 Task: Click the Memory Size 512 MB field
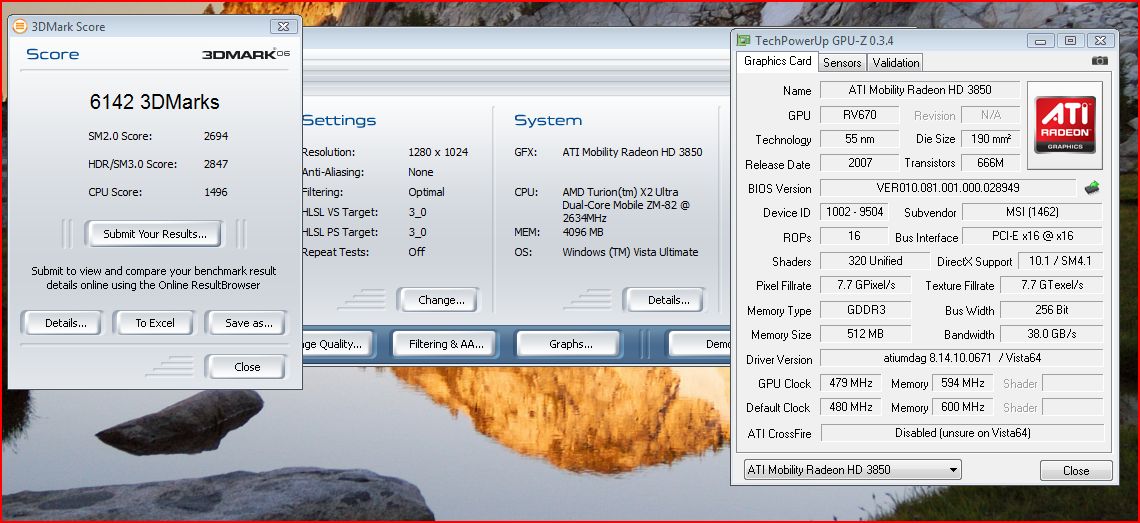click(865, 334)
